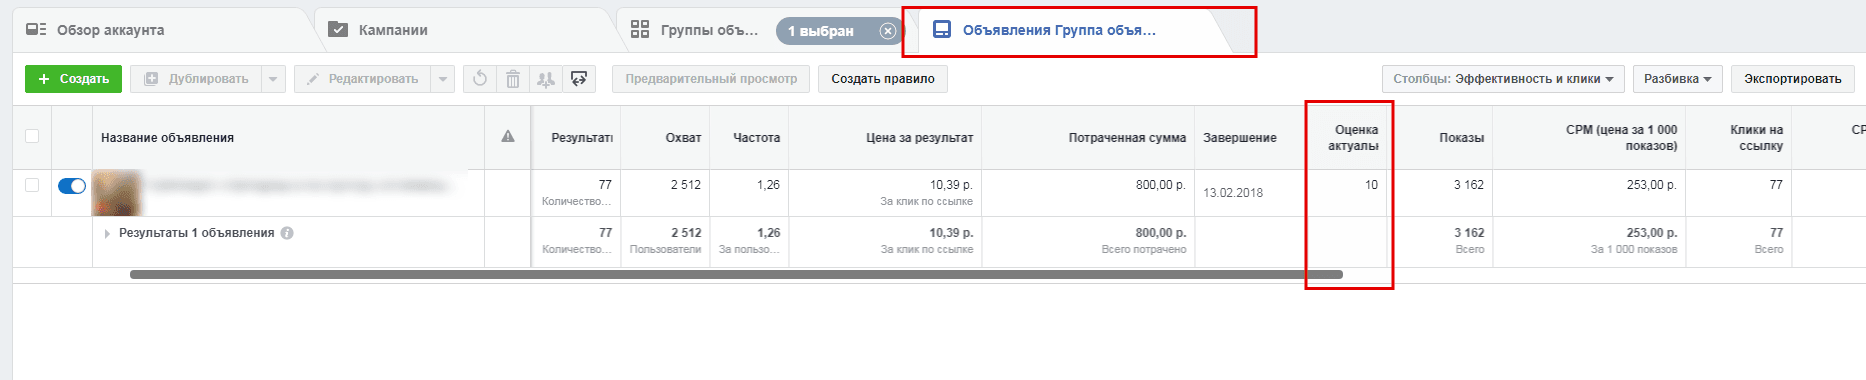Click the Редактировать button
The image size is (1866, 380).
coord(363,79)
